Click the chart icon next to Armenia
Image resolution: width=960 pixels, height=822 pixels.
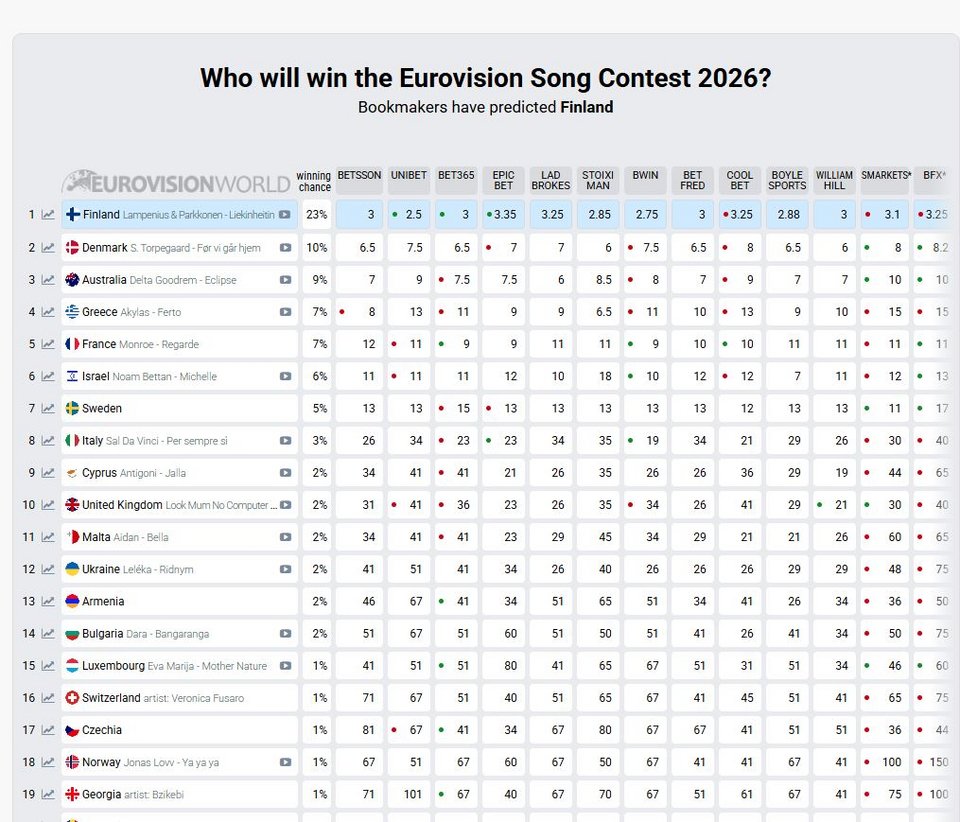[48, 602]
